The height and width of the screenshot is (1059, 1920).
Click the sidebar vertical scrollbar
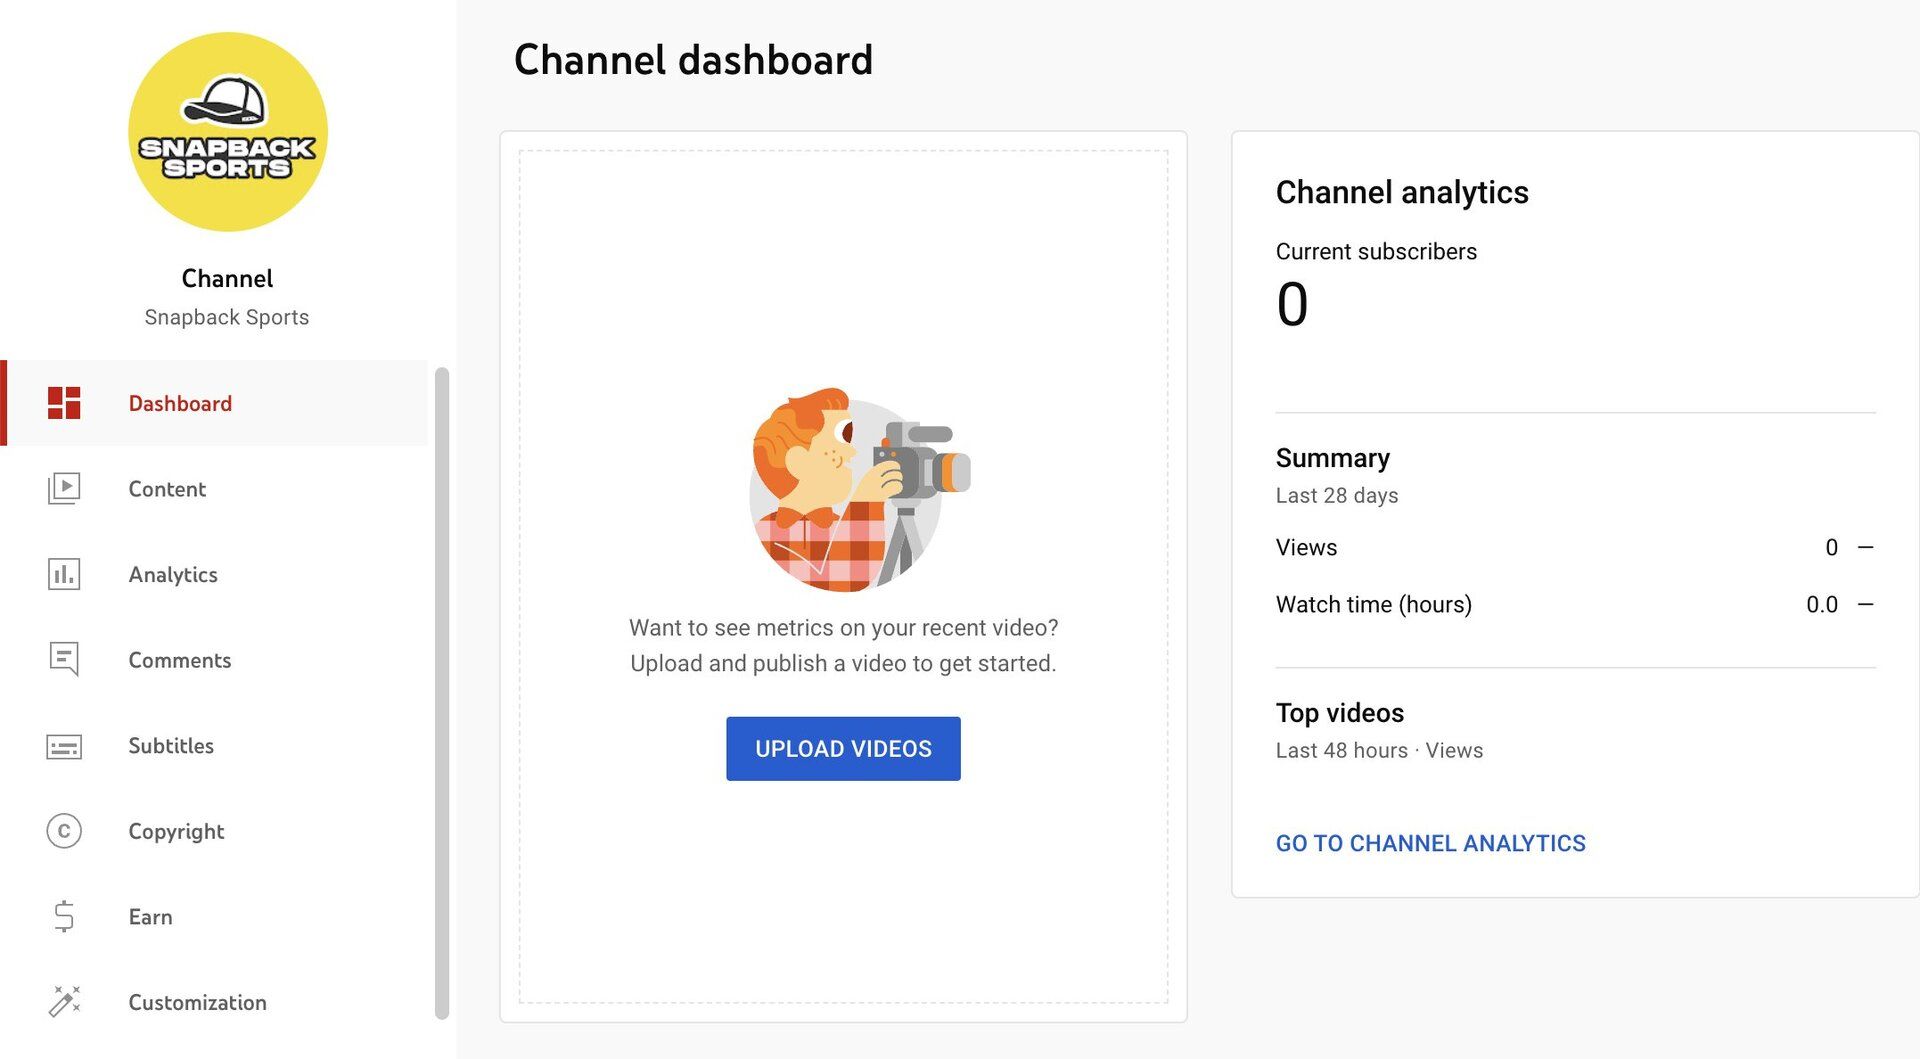click(x=442, y=692)
